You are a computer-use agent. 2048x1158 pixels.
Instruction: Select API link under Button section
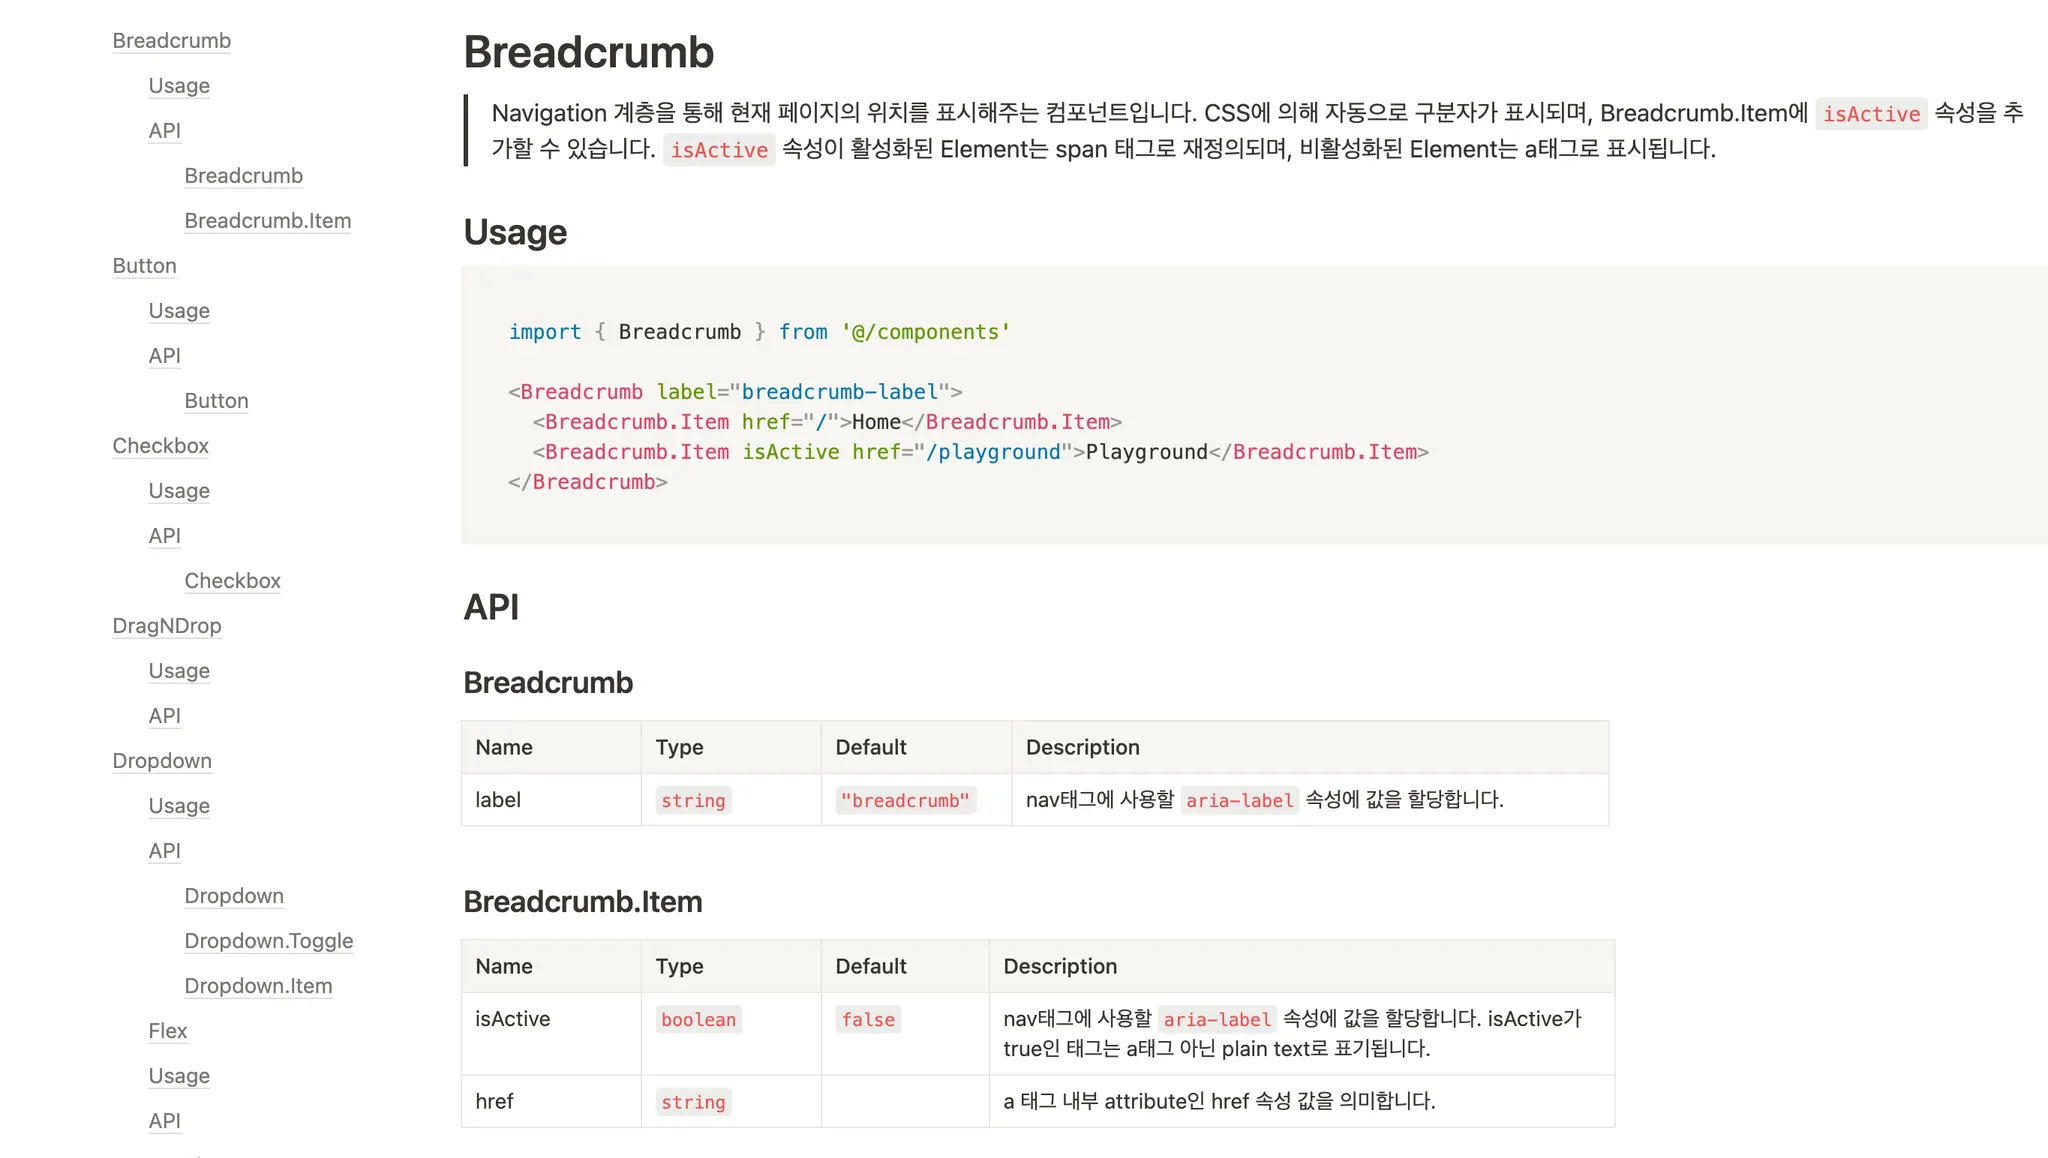coord(164,356)
